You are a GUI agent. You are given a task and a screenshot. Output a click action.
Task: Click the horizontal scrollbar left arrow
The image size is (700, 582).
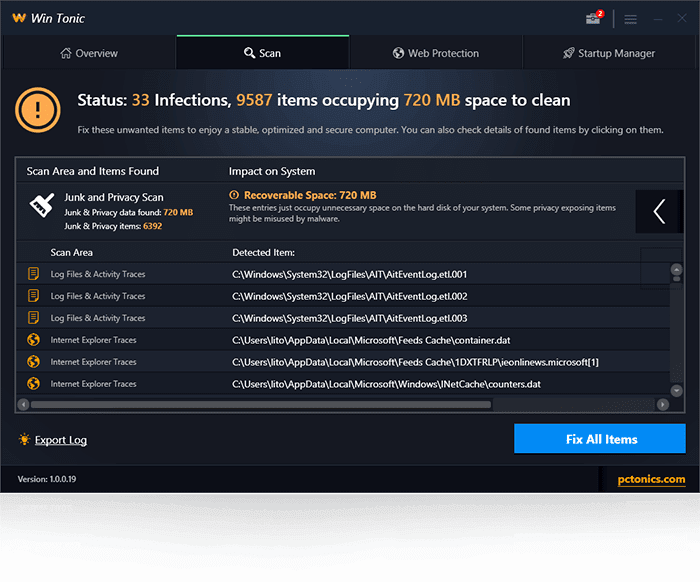click(x=23, y=405)
